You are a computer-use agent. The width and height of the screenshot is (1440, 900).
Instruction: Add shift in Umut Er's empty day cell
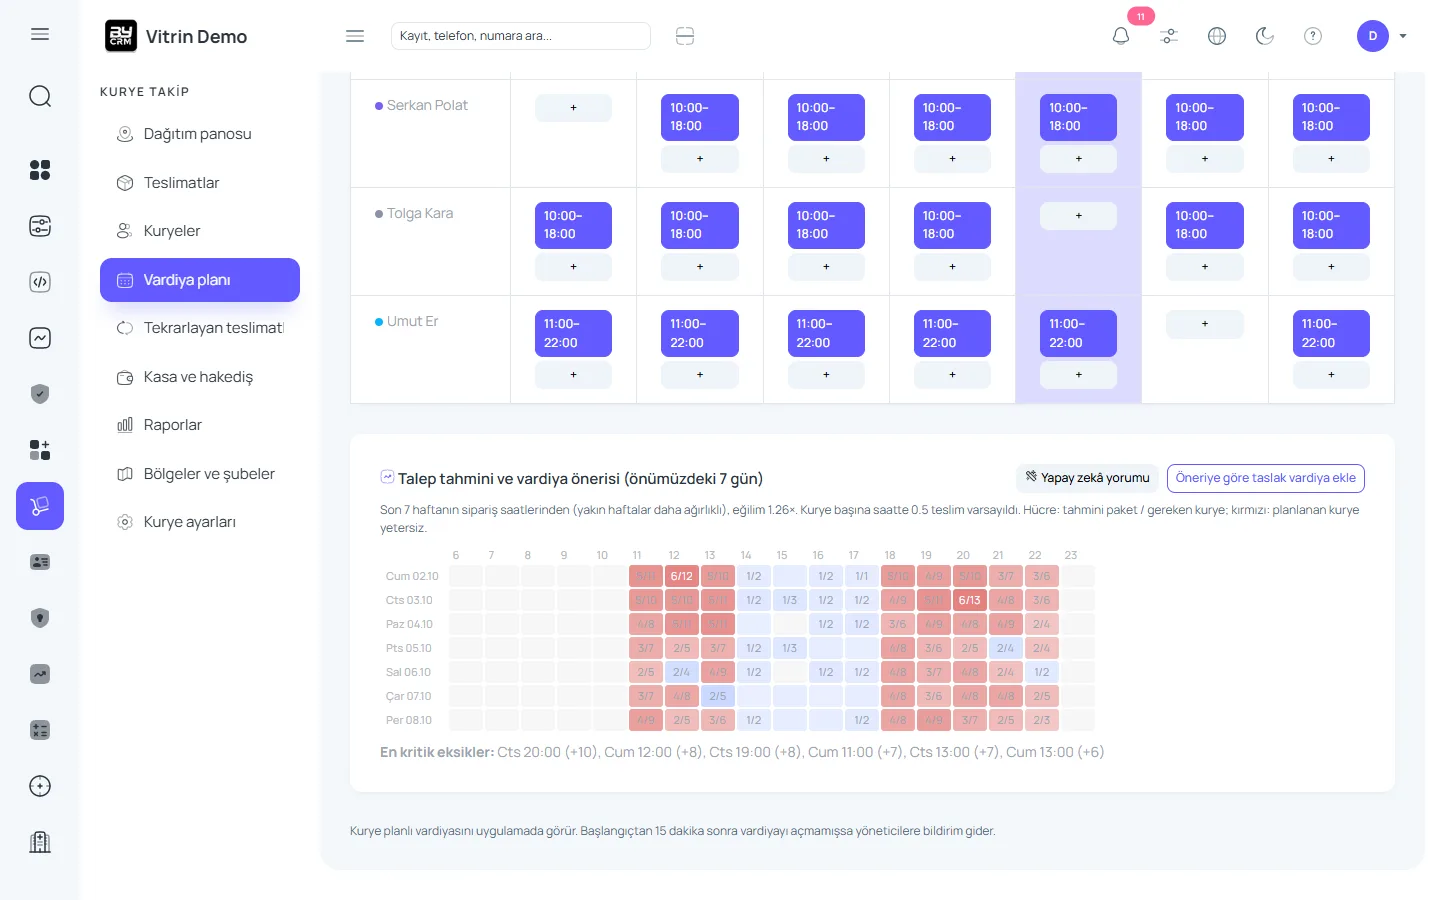[x=1205, y=324]
